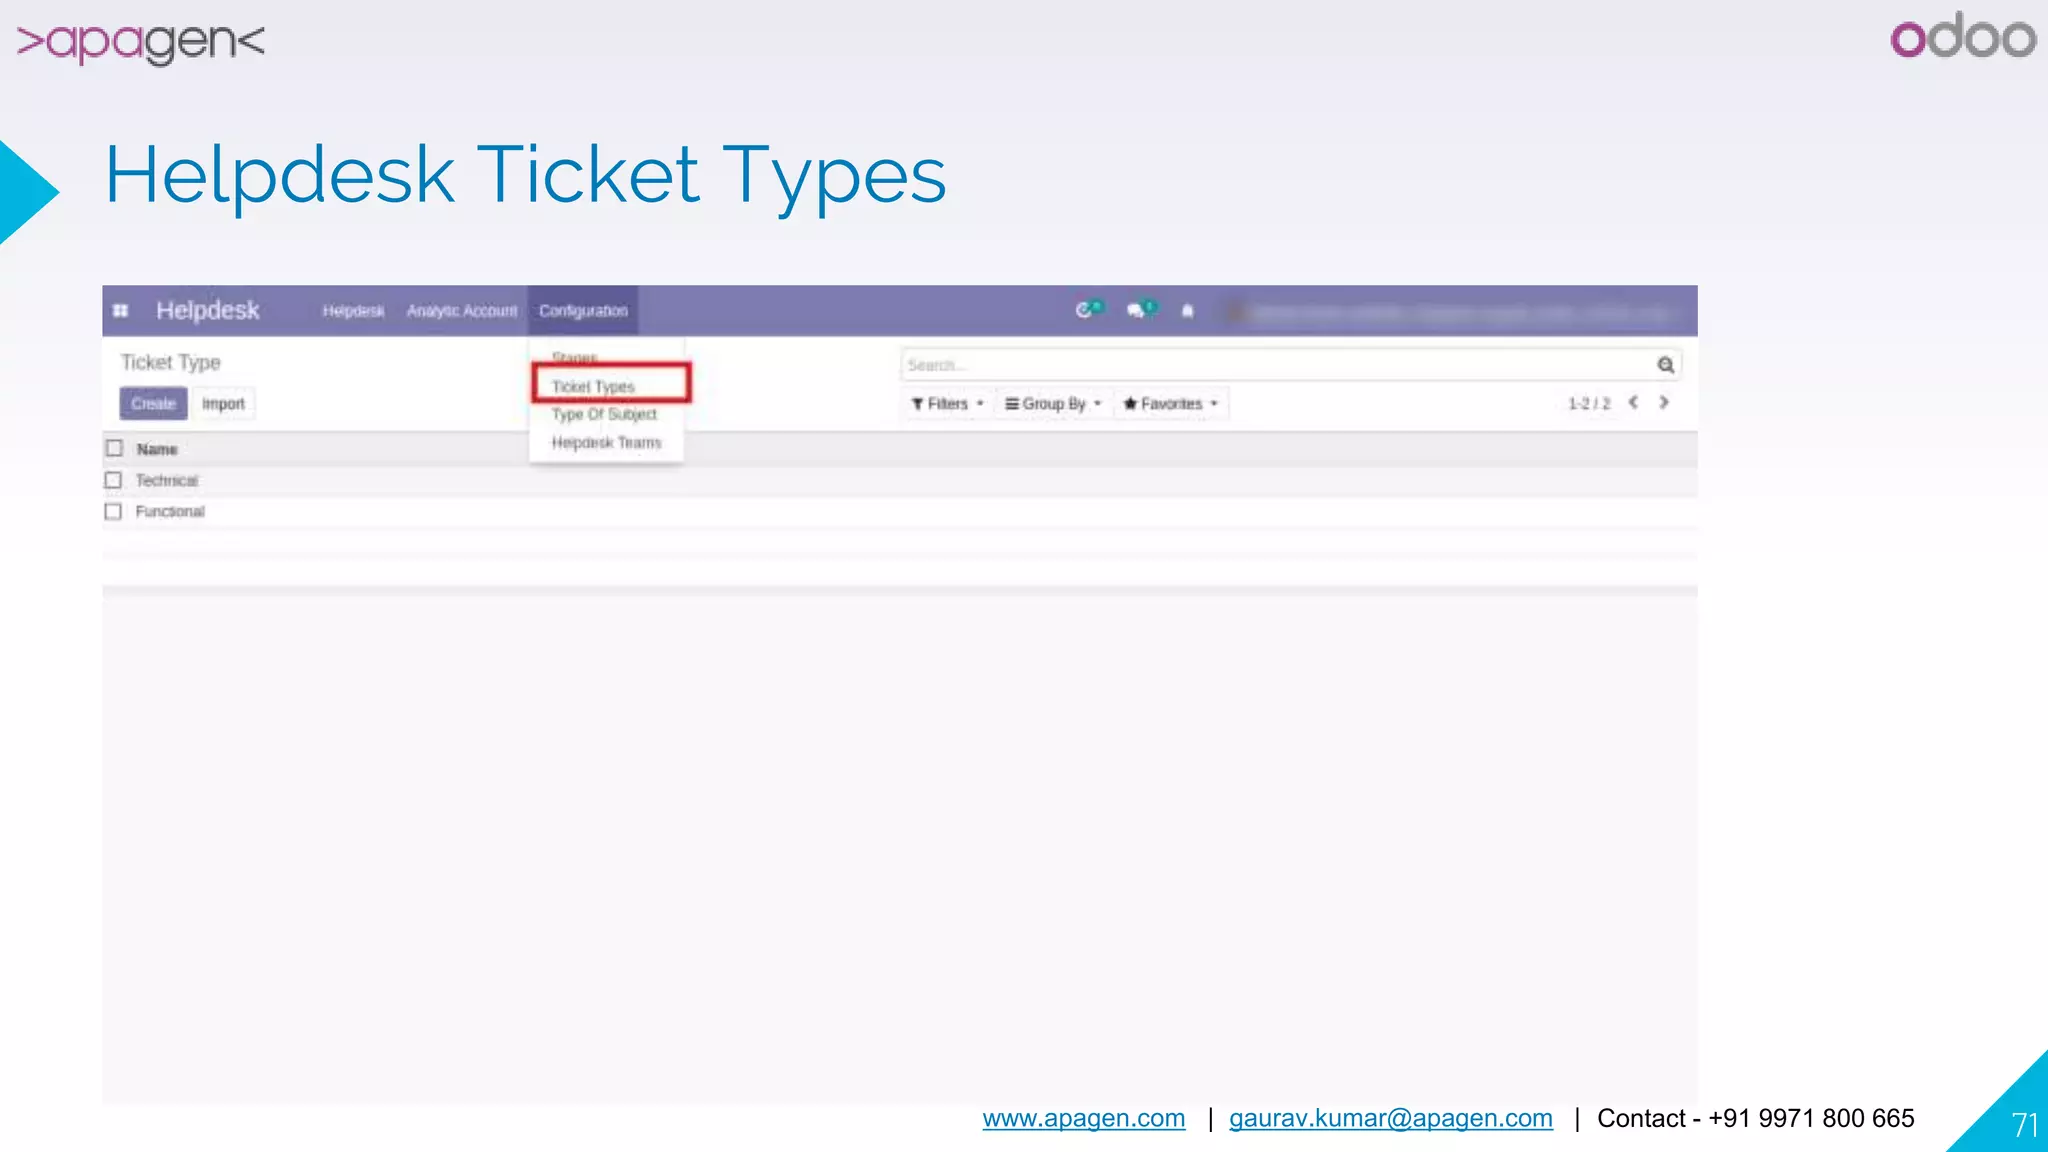The height and width of the screenshot is (1152, 2048).
Task: Tick the Technical row checkbox
Action: [x=113, y=480]
